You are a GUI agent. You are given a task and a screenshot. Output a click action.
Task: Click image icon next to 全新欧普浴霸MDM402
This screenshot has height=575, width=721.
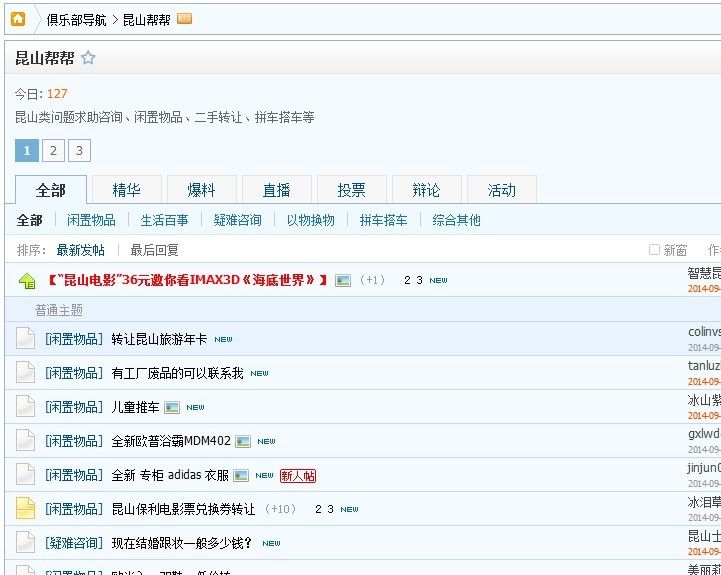[x=243, y=441]
